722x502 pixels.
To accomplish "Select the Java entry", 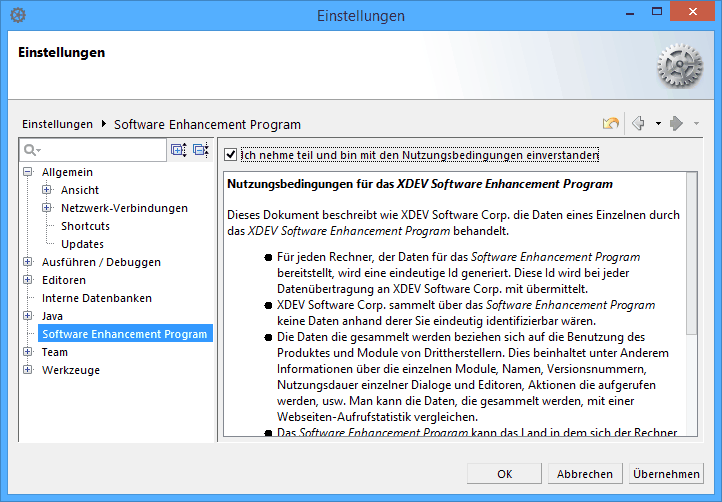I will [52, 315].
